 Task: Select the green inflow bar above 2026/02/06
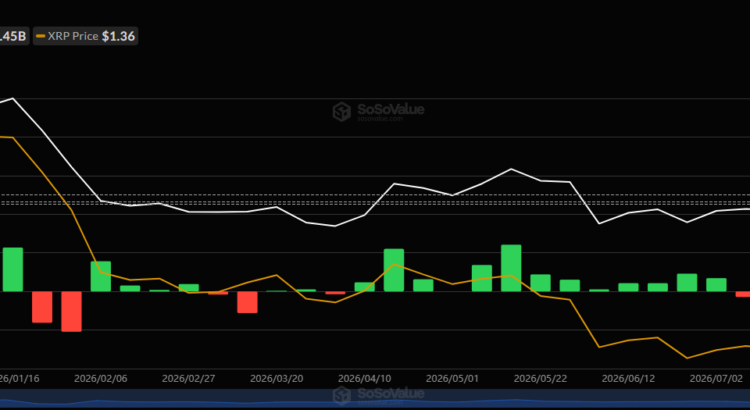[100, 276]
